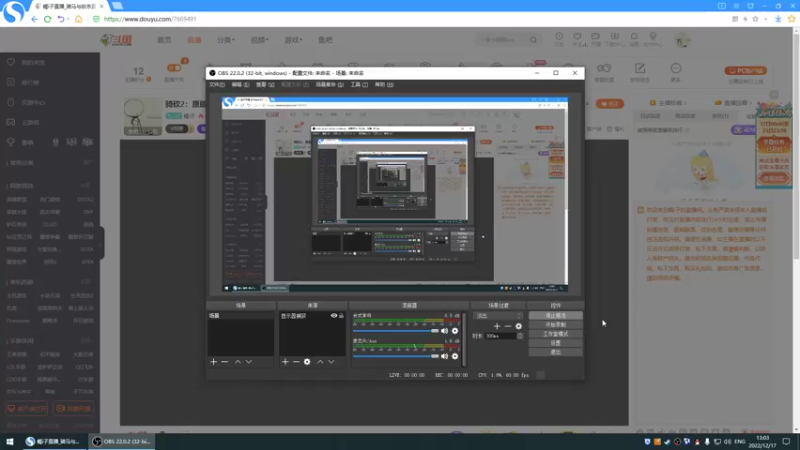Move scene down in OBS Scenes panel

(x=249, y=362)
